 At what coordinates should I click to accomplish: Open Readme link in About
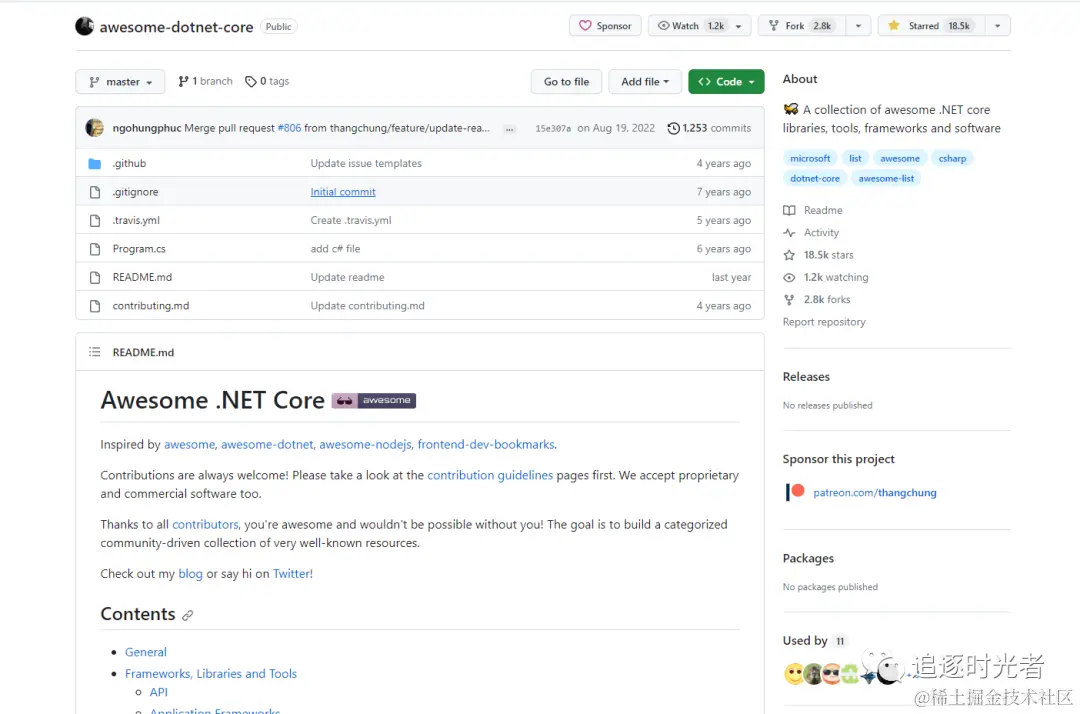[813, 210]
